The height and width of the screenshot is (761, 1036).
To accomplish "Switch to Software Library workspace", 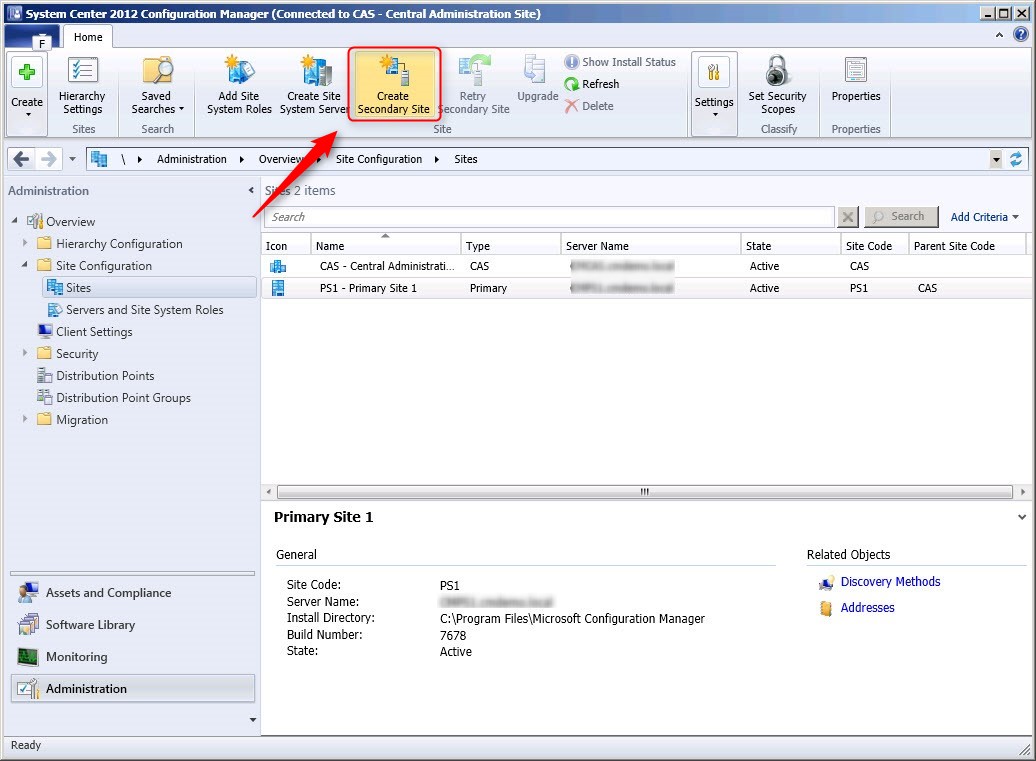I will coord(132,624).
